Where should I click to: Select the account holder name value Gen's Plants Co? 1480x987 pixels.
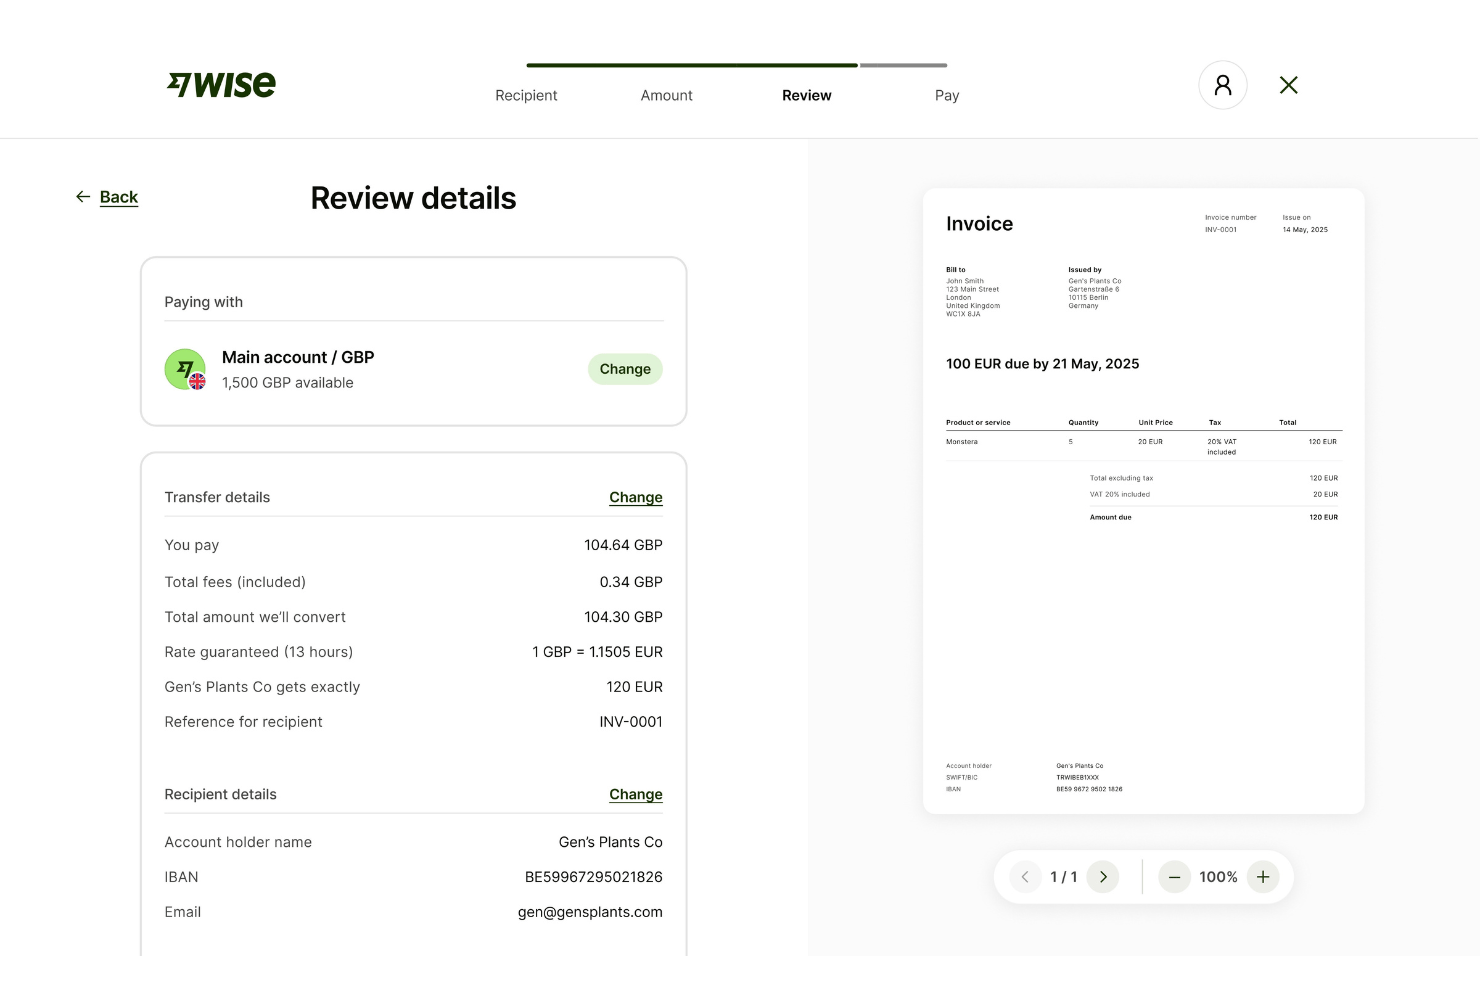pos(611,842)
